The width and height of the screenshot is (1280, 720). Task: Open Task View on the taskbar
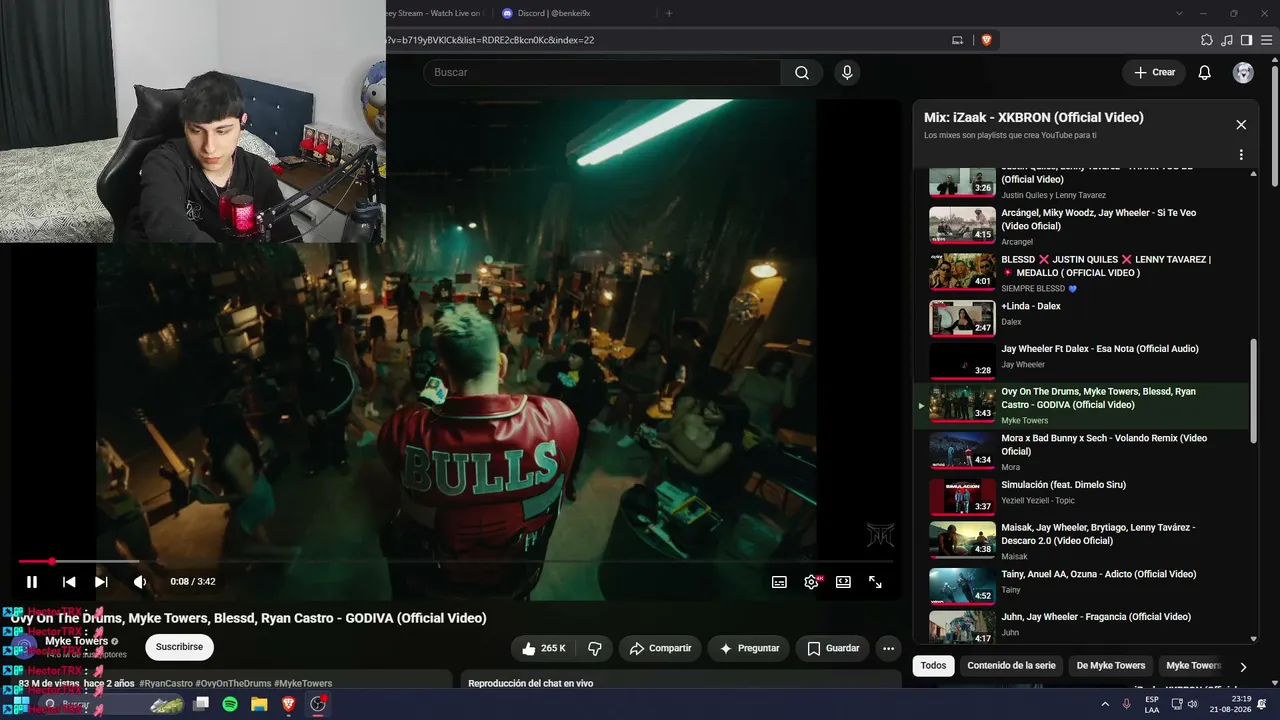coord(201,704)
